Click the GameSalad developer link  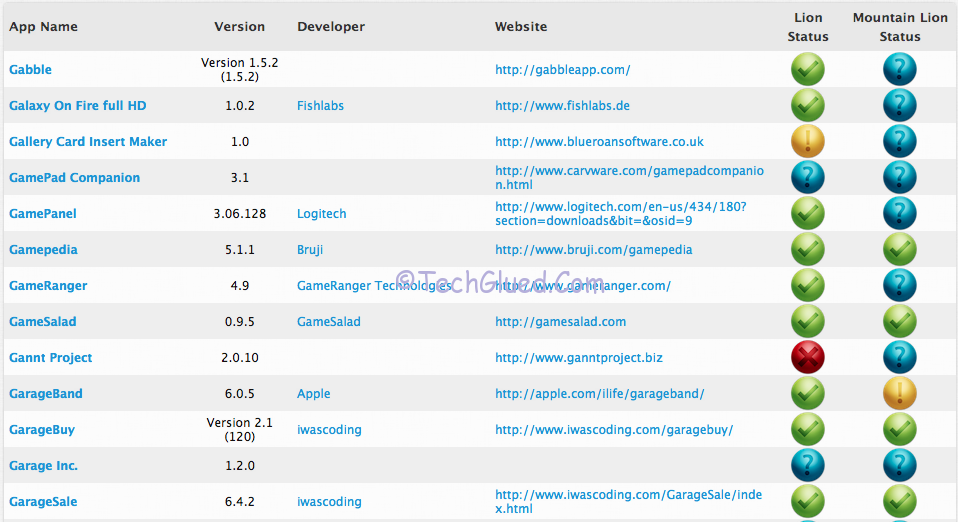point(329,322)
